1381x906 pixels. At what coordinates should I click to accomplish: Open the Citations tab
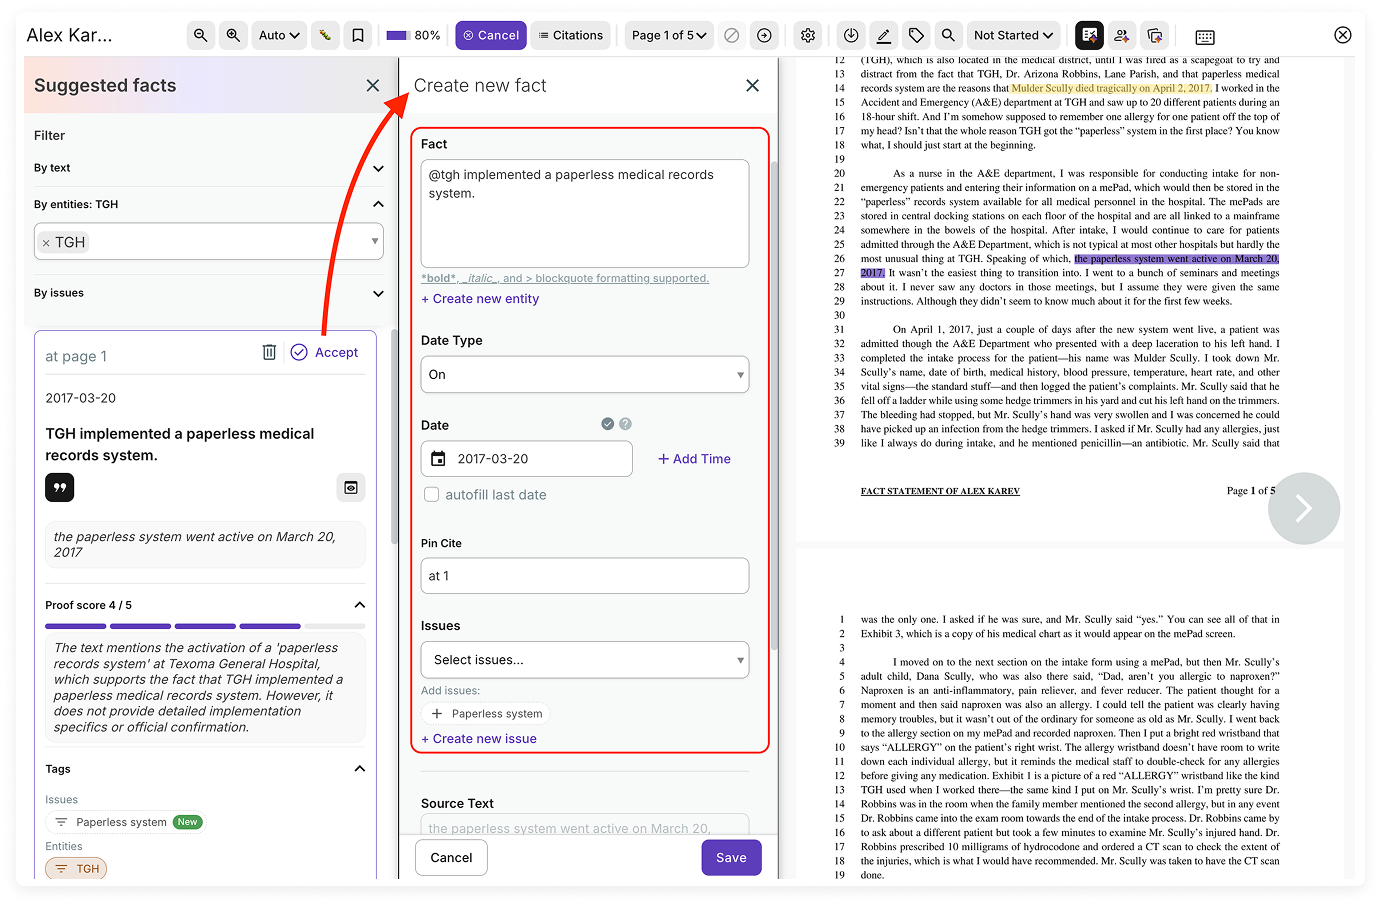[570, 35]
